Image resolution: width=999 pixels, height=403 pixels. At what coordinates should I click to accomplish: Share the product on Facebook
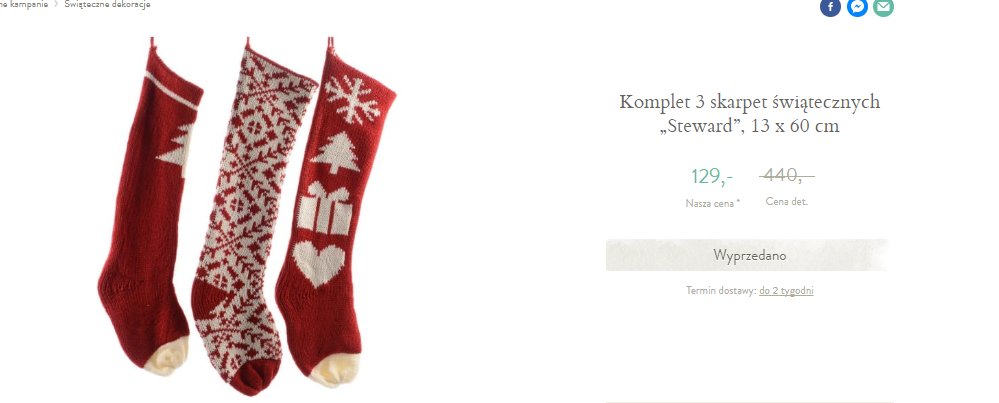point(830,7)
